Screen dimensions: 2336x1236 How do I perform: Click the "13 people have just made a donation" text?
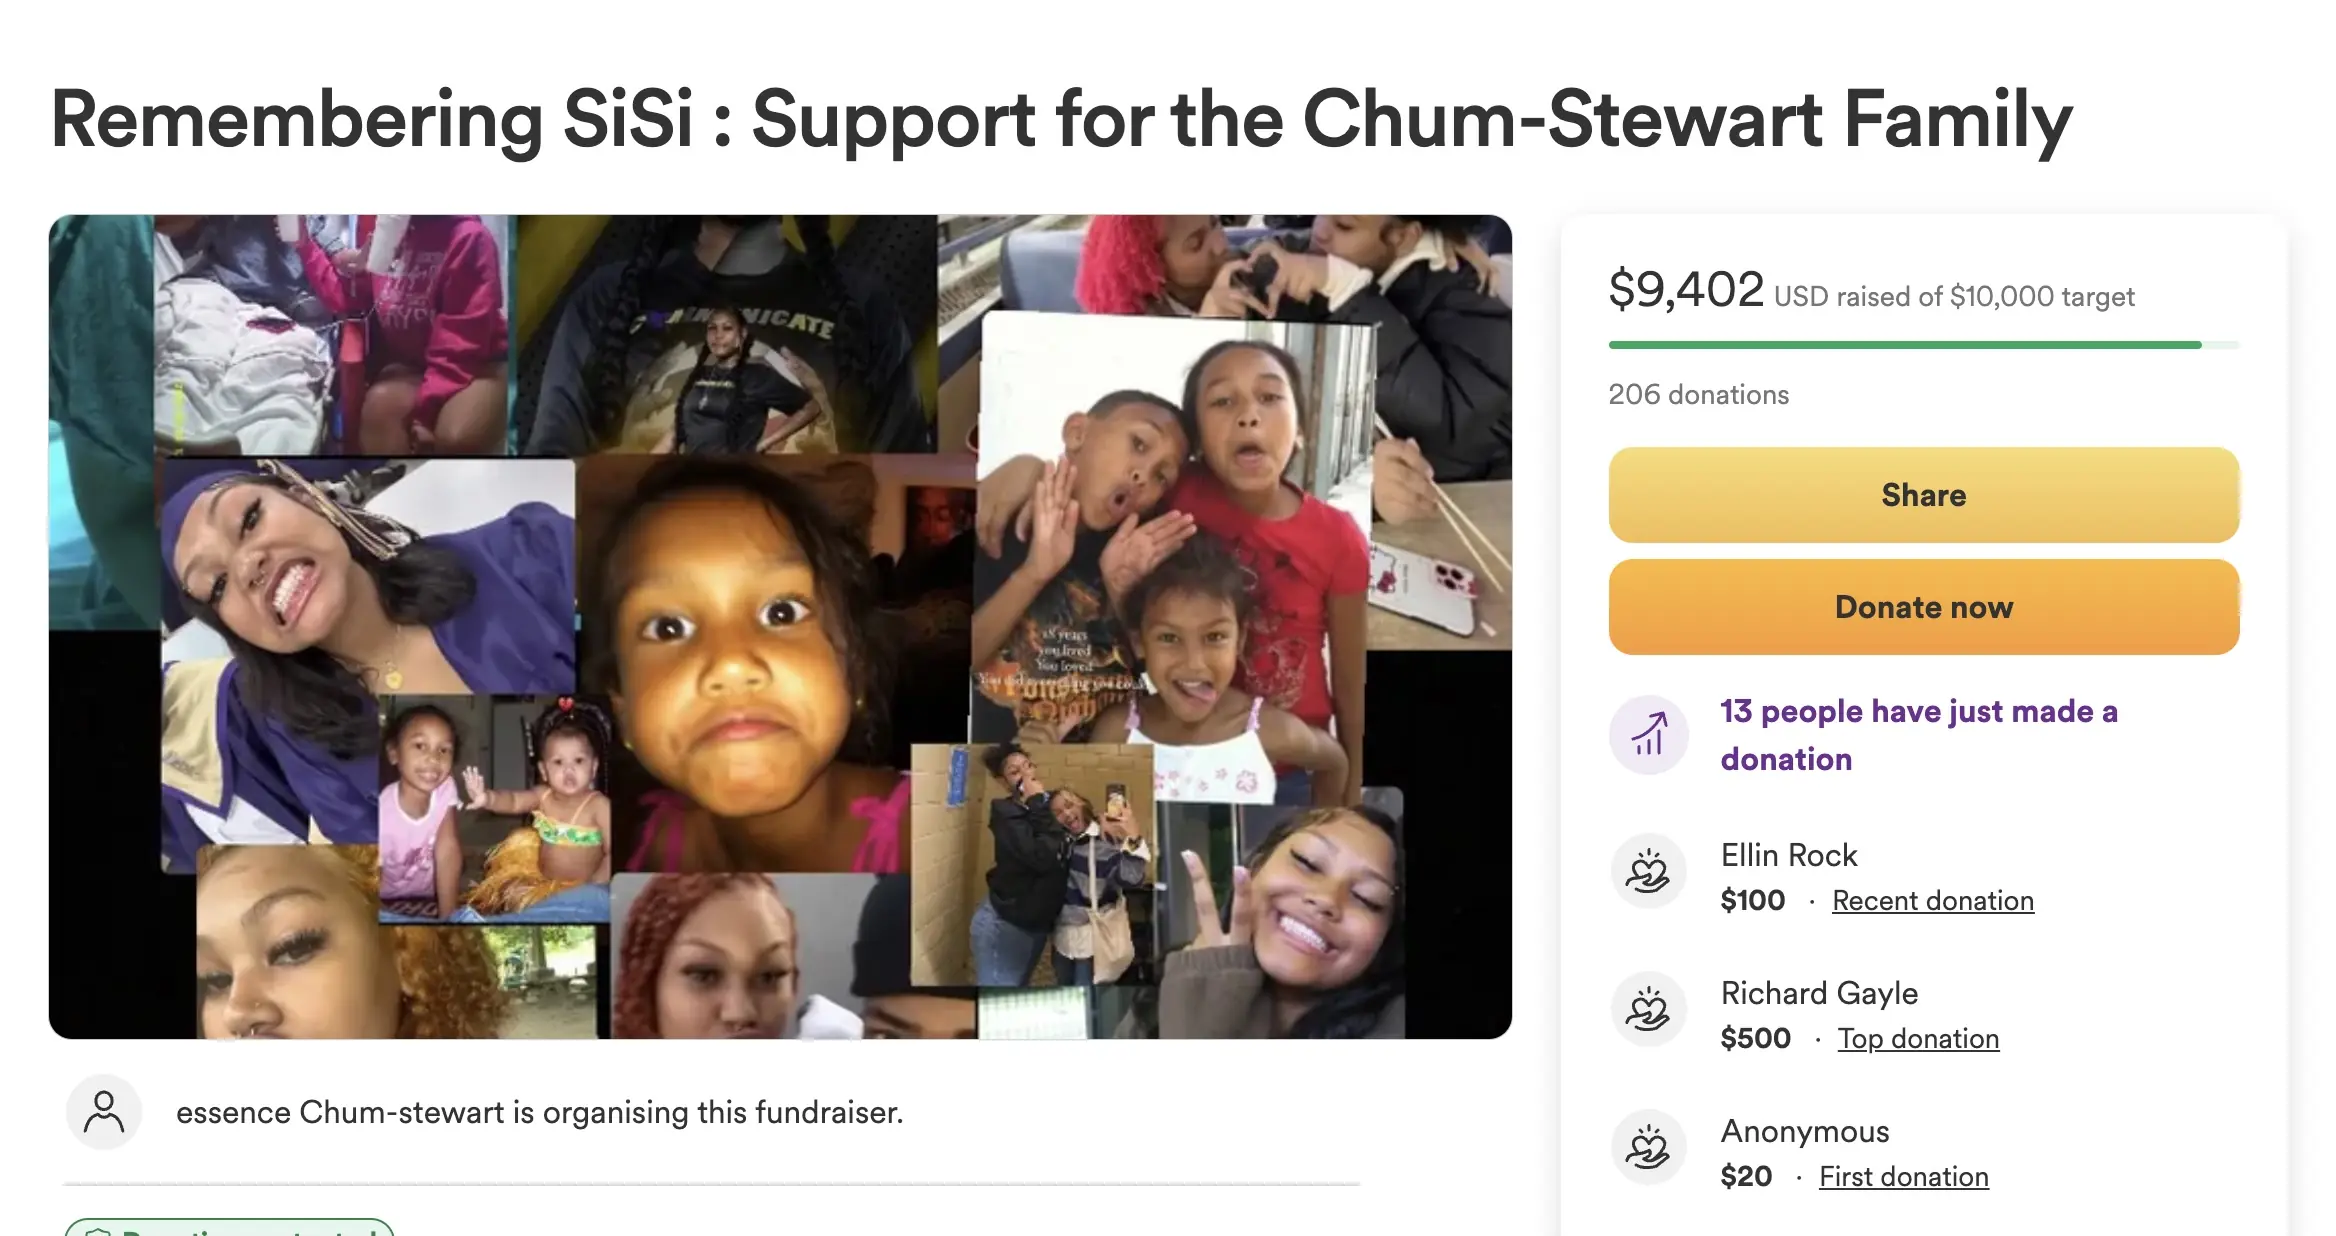pyautogui.click(x=1918, y=735)
